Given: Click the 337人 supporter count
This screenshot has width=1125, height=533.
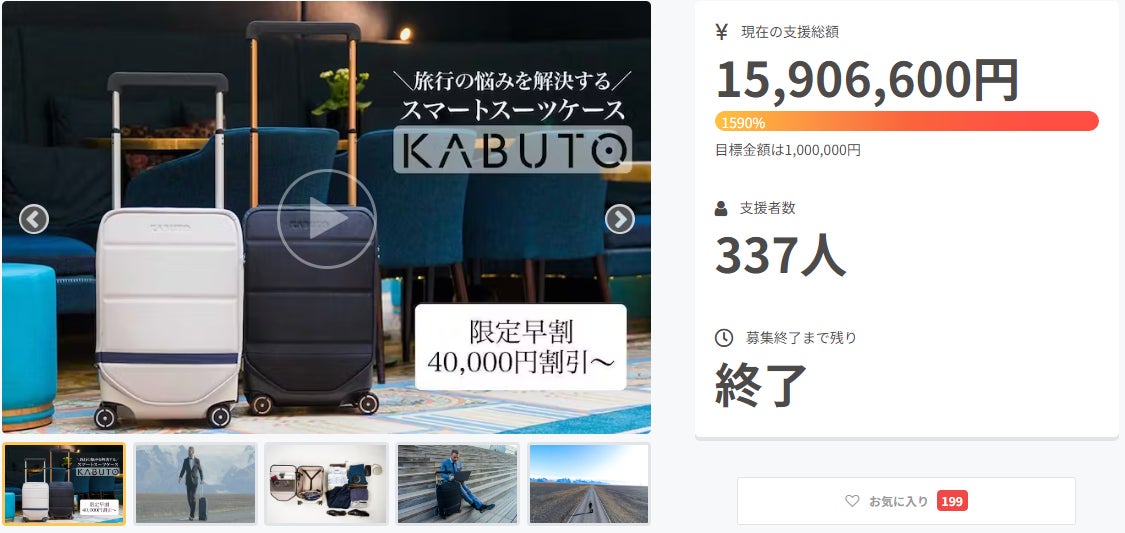Looking at the screenshot, I should pyautogui.click(x=780, y=255).
